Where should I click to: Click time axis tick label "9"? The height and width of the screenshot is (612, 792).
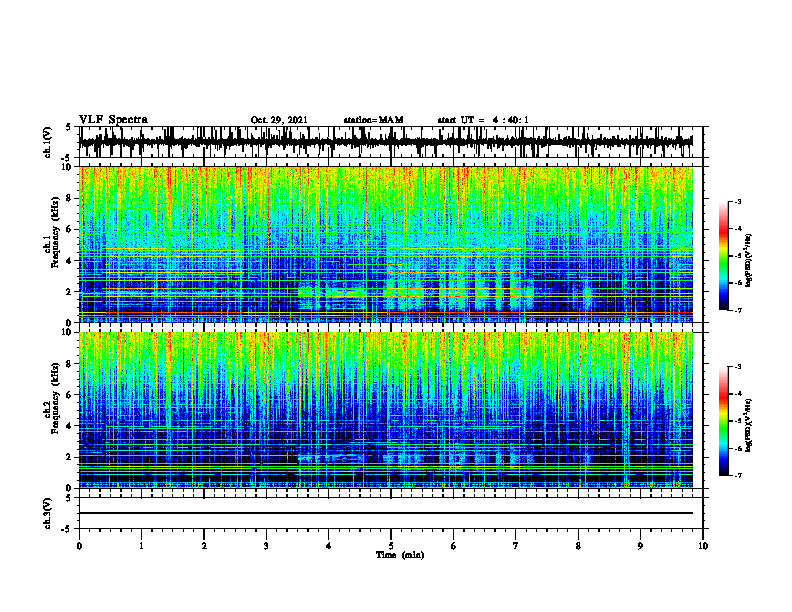pos(640,546)
